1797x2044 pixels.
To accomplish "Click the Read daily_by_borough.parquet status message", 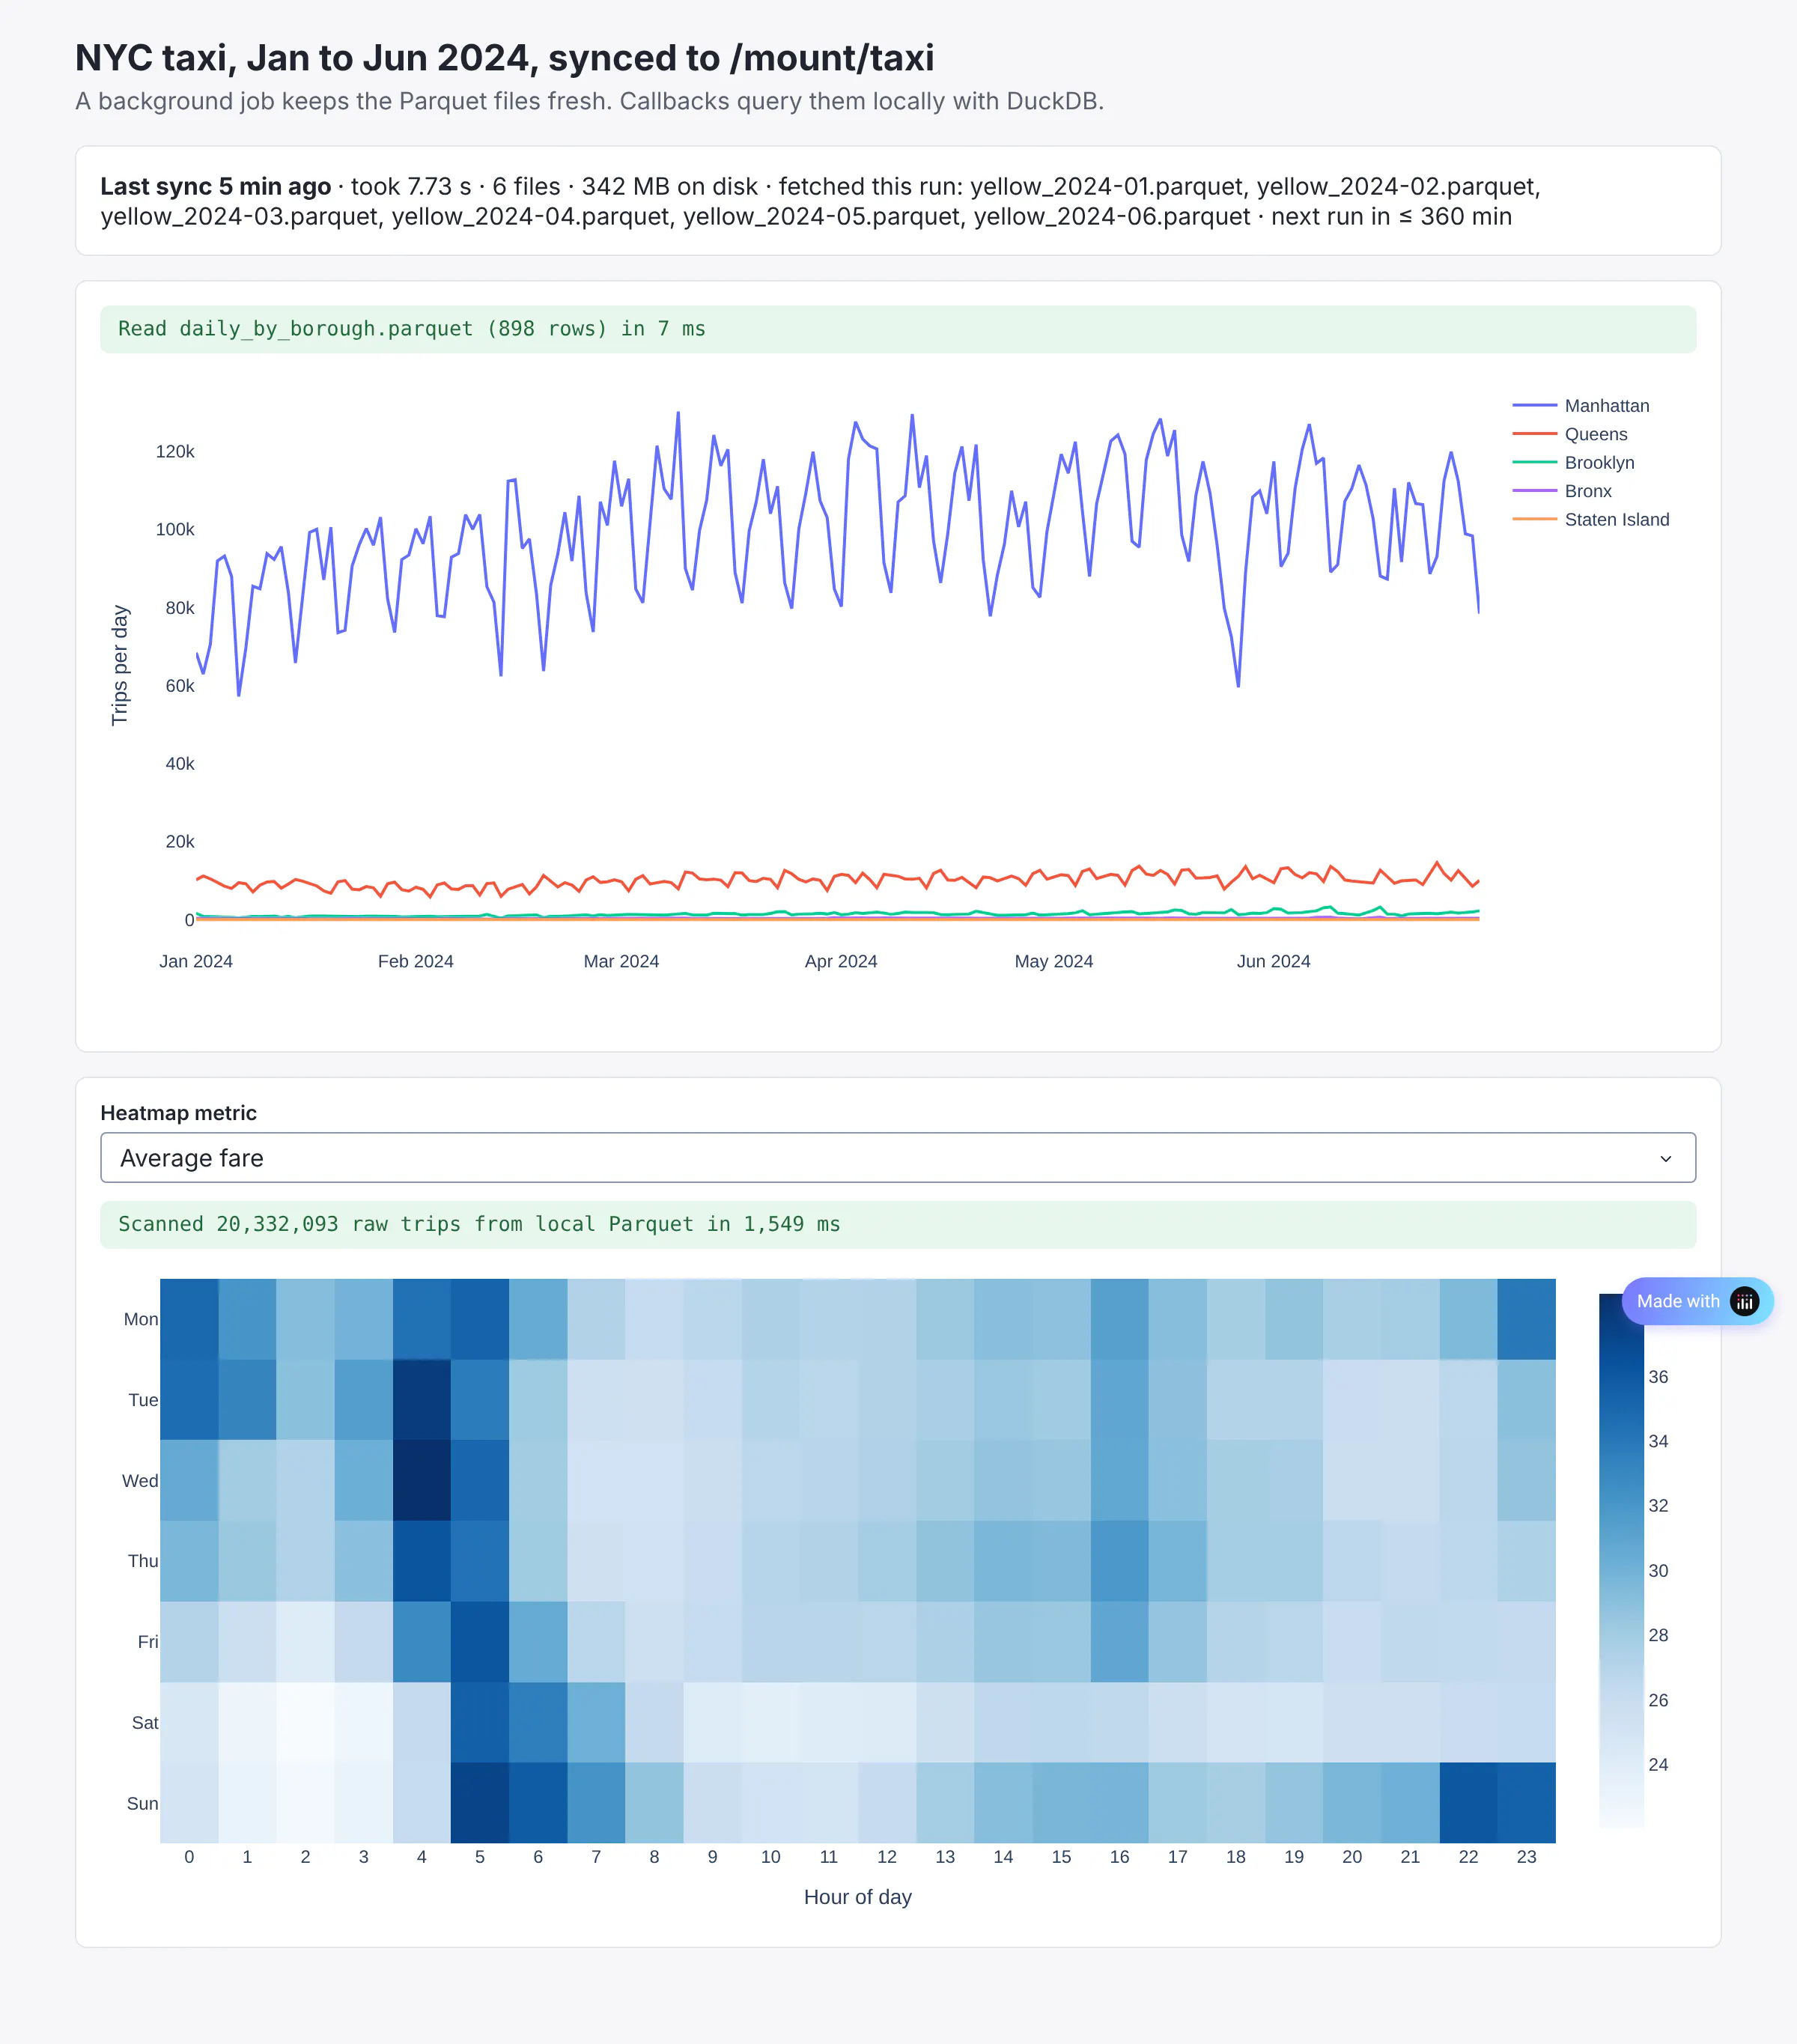I will pos(898,329).
